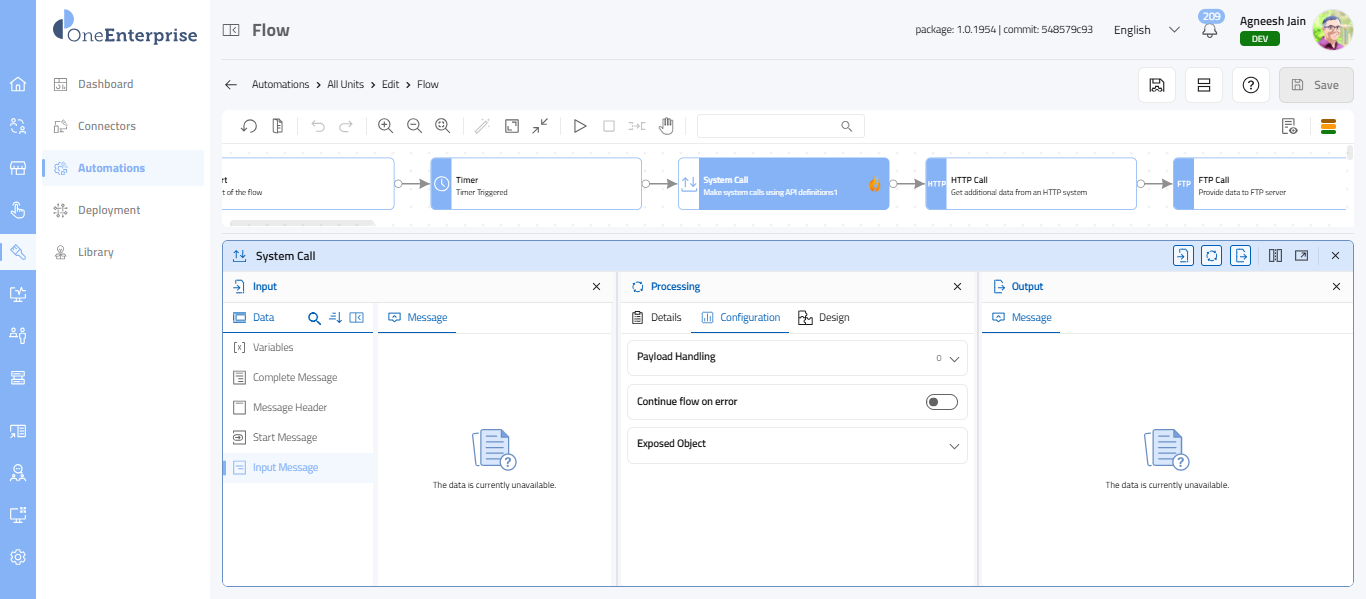Click the help question mark icon
This screenshot has height=599, width=1366.
coord(1250,85)
